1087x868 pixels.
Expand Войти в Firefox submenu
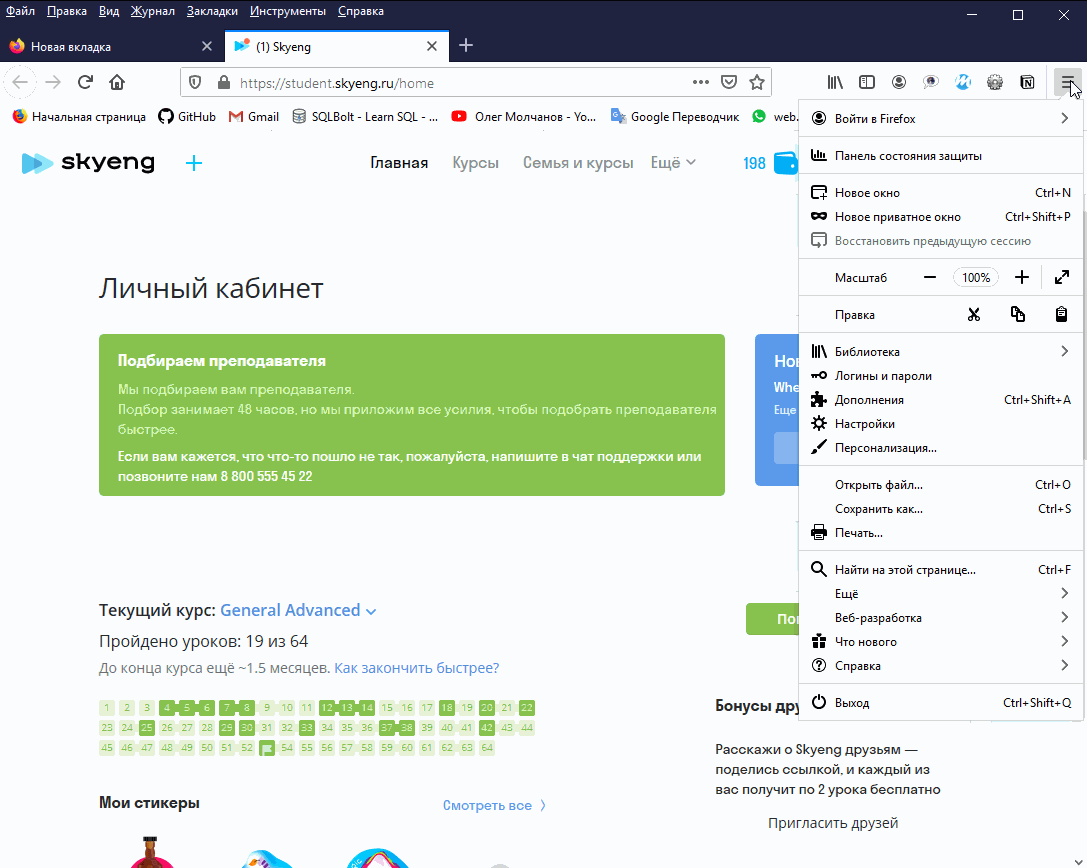pyautogui.click(x=941, y=119)
